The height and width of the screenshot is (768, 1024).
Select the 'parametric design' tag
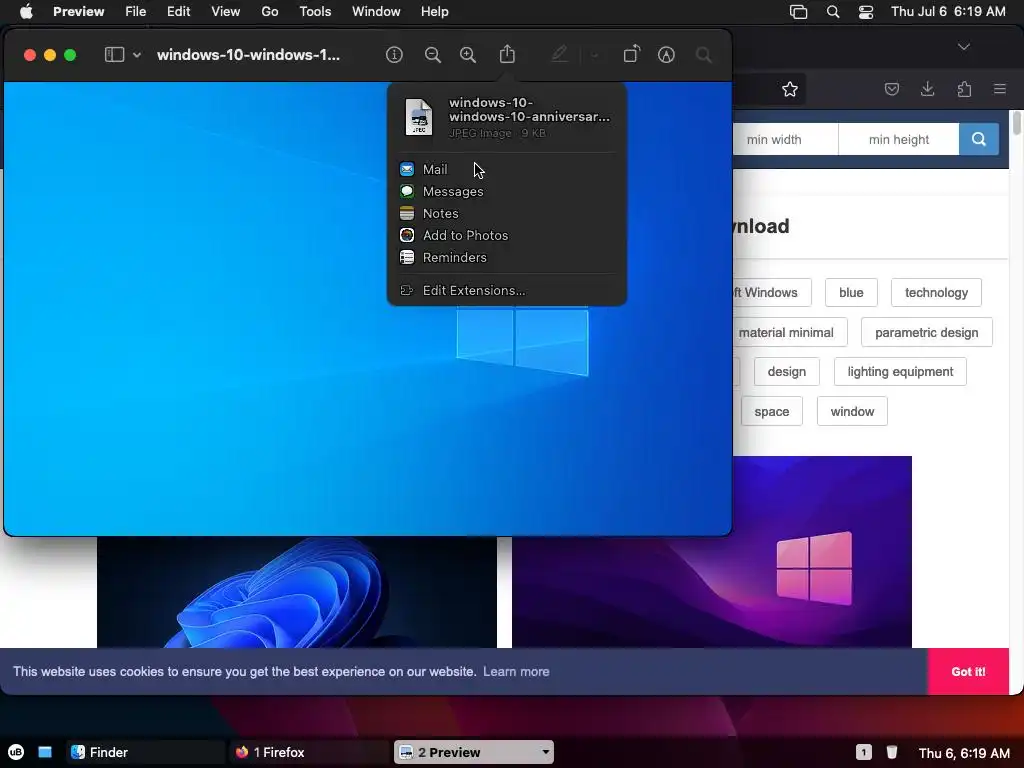click(926, 332)
